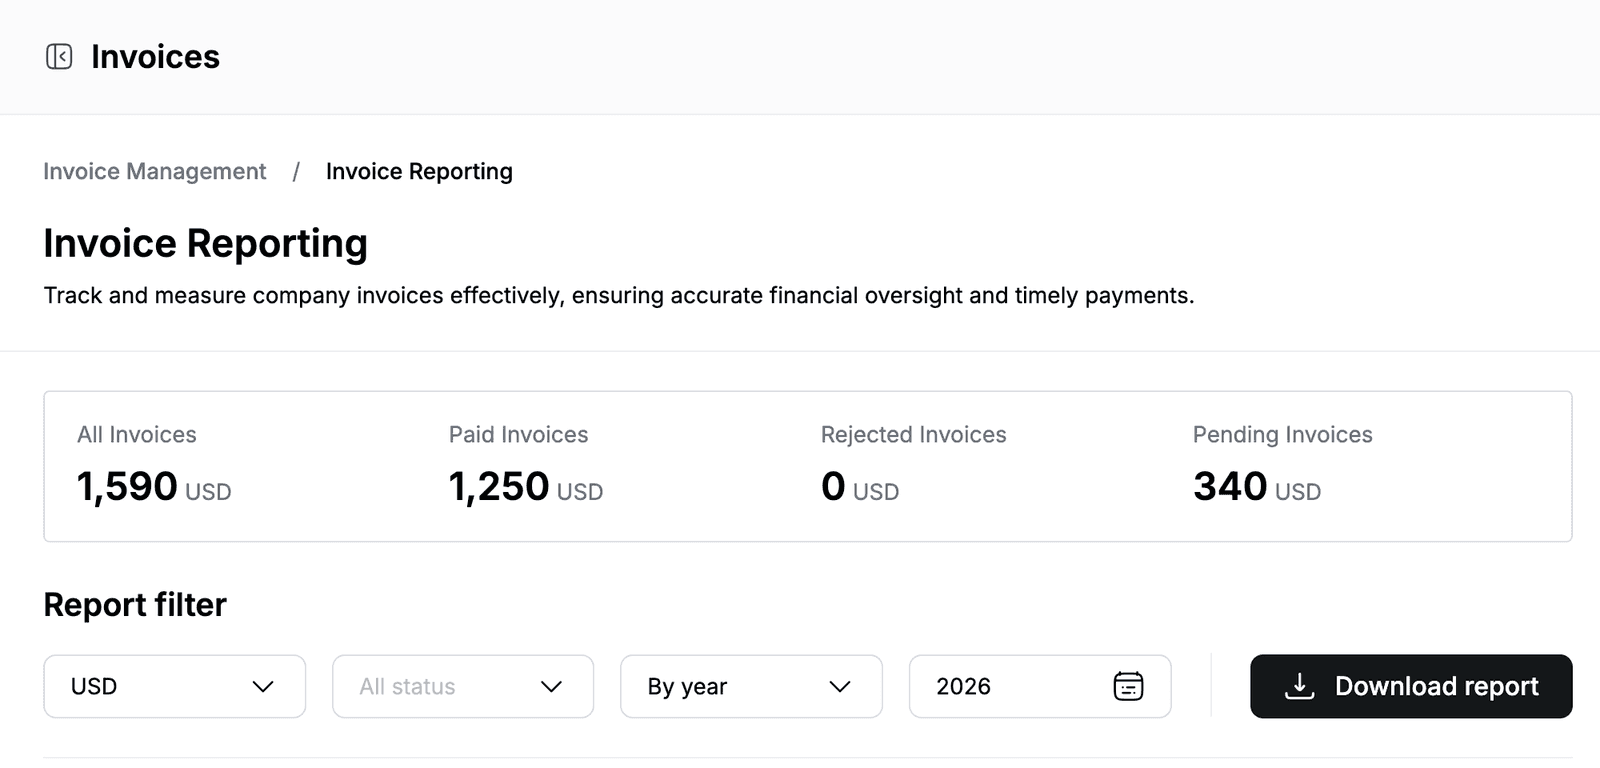1600x768 pixels.
Task: Click the download arrow icon in Download report
Action: tap(1299, 686)
